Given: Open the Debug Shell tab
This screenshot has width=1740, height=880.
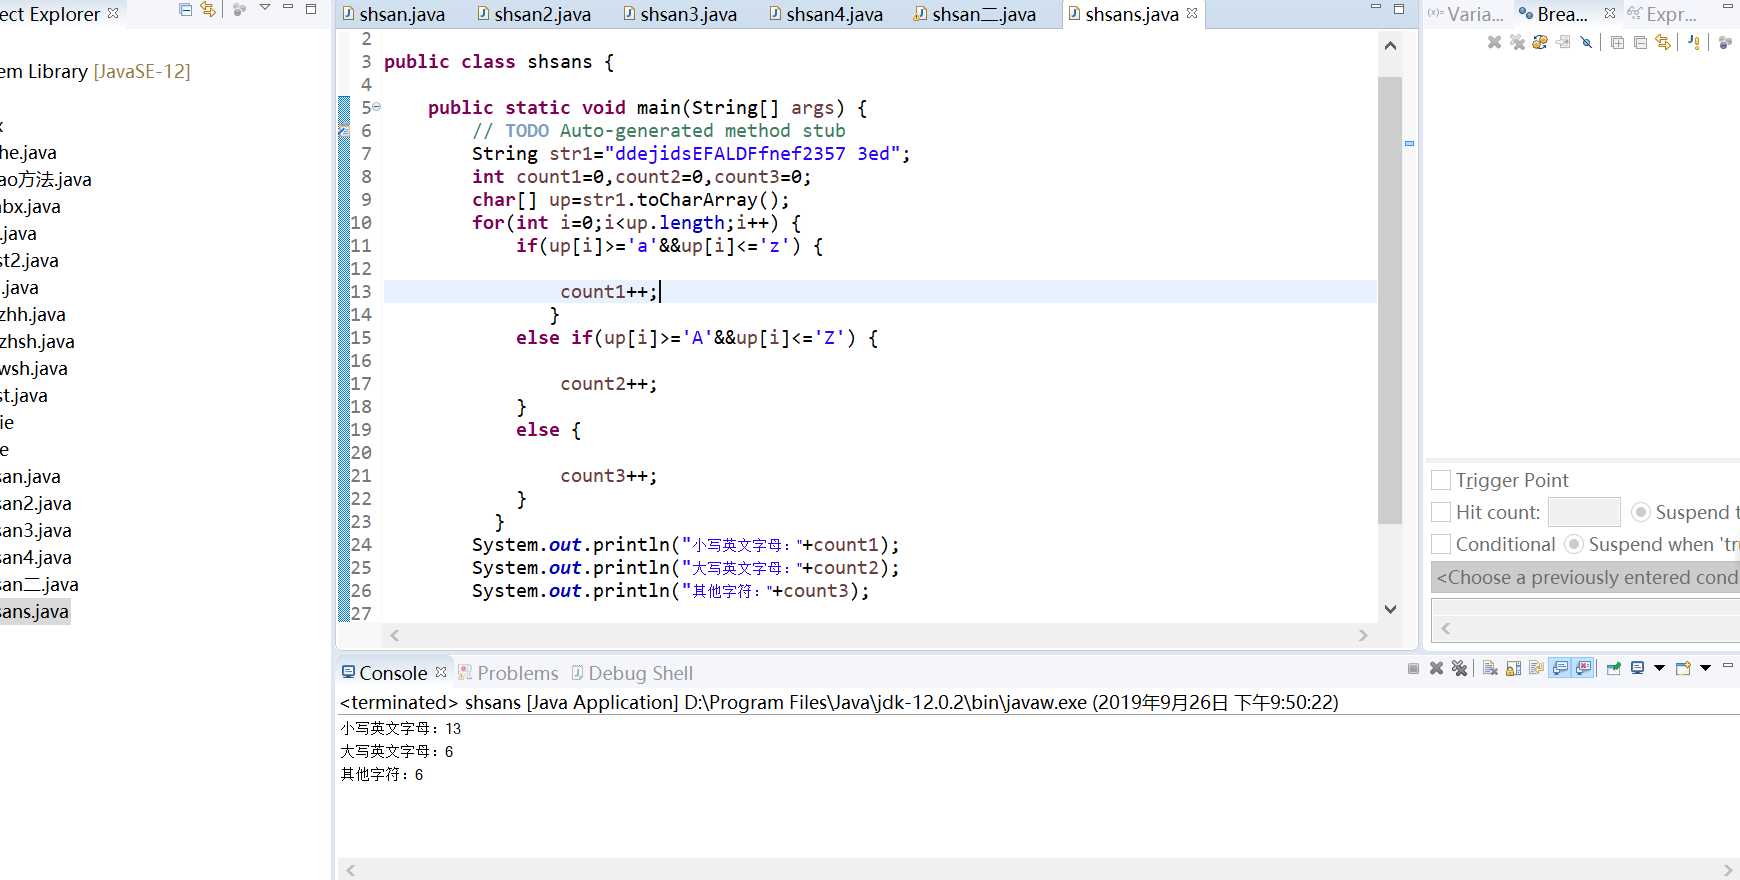Looking at the screenshot, I should 632,673.
